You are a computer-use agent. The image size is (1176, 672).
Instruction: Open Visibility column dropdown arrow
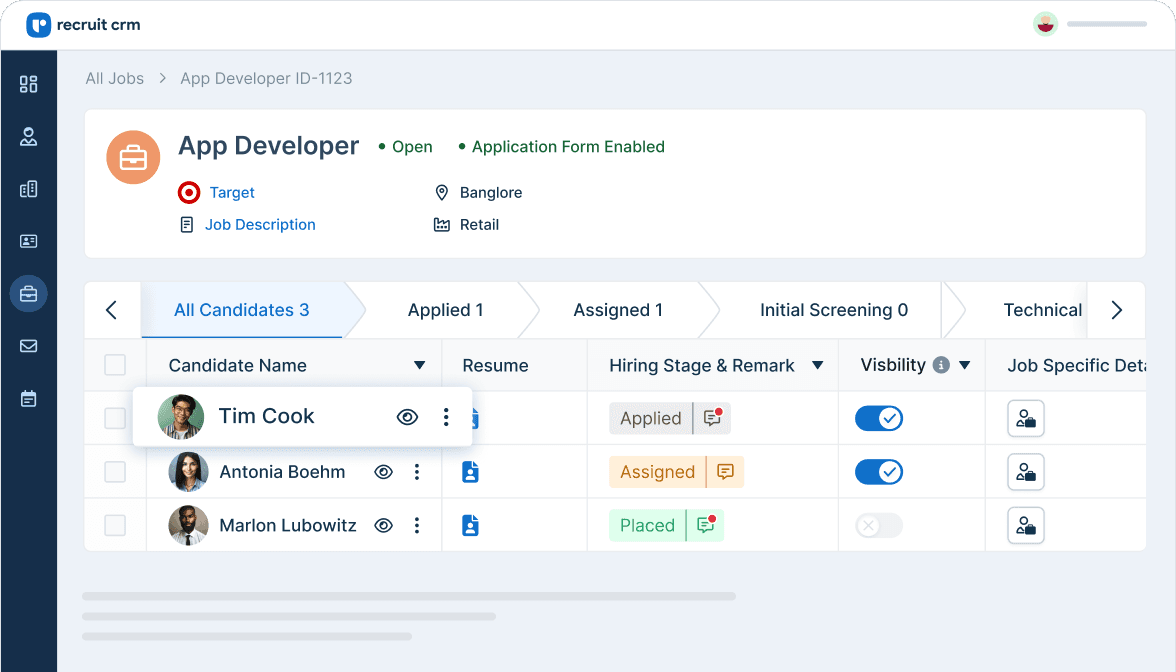[x=964, y=365]
